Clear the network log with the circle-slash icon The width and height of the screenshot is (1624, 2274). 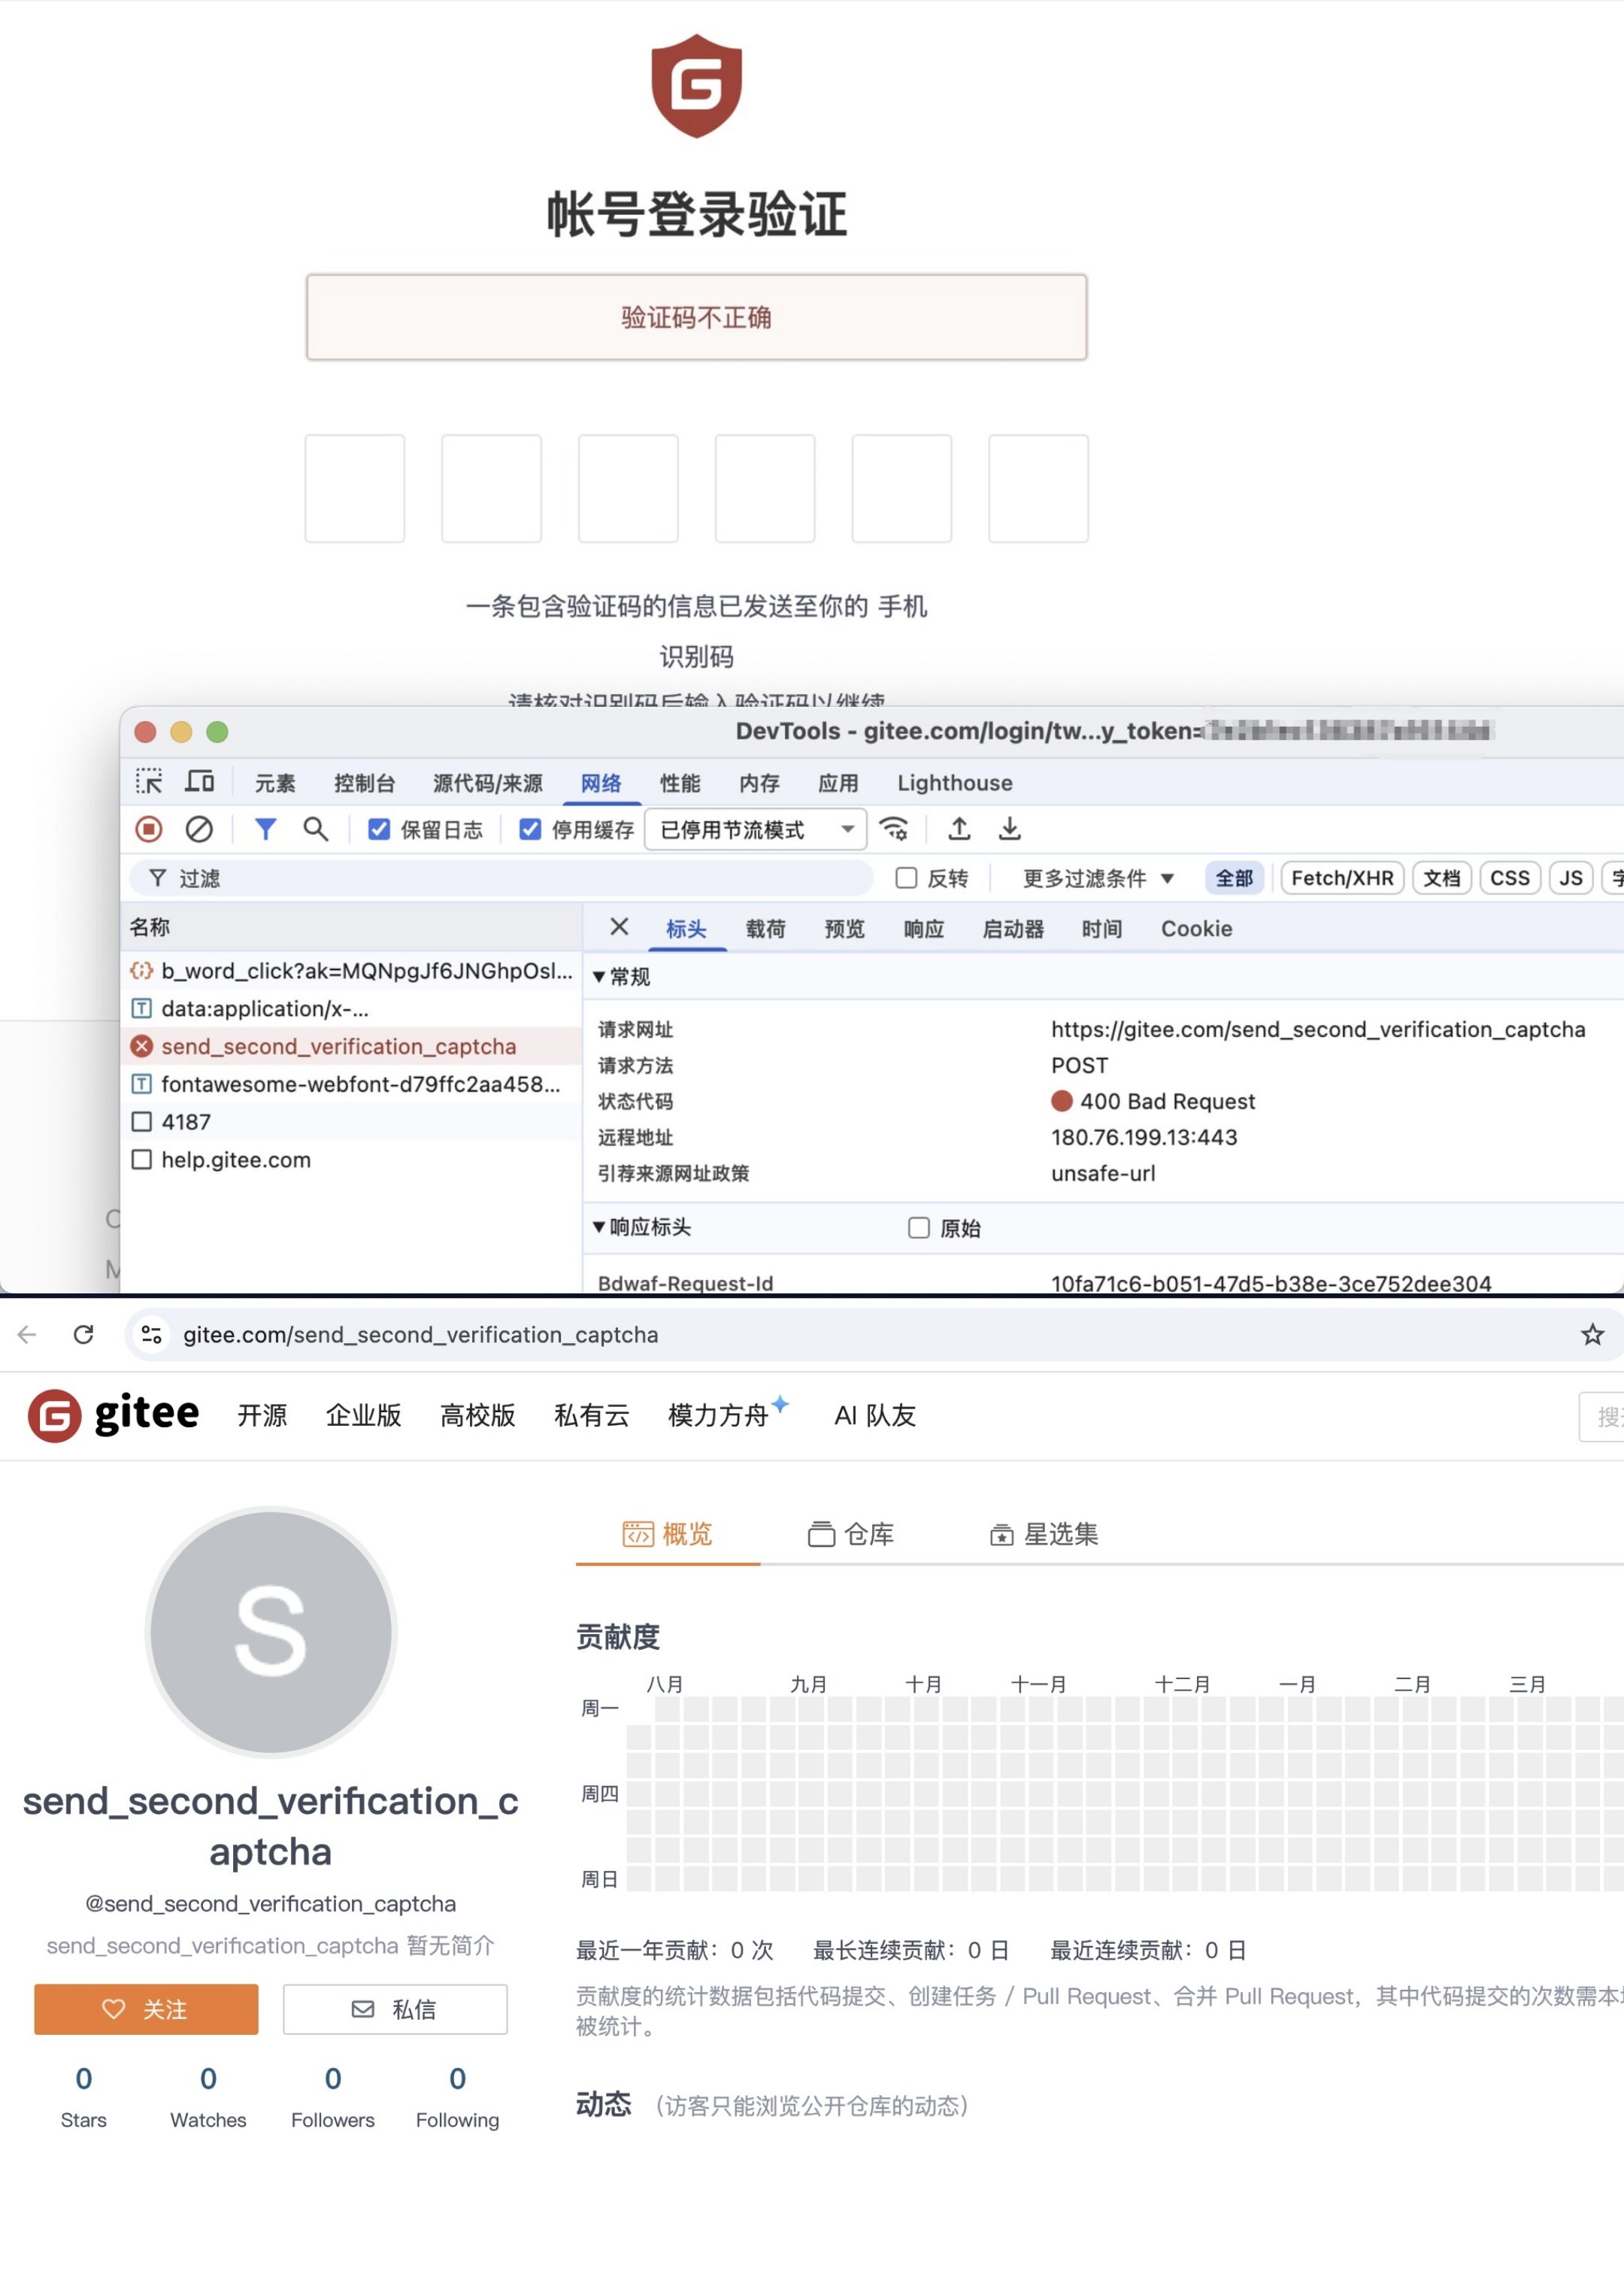point(199,829)
